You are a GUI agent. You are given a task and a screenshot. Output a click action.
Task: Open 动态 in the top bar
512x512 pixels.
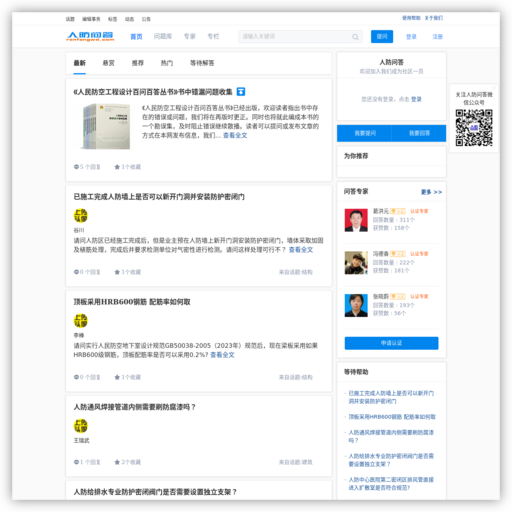(x=129, y=19)
